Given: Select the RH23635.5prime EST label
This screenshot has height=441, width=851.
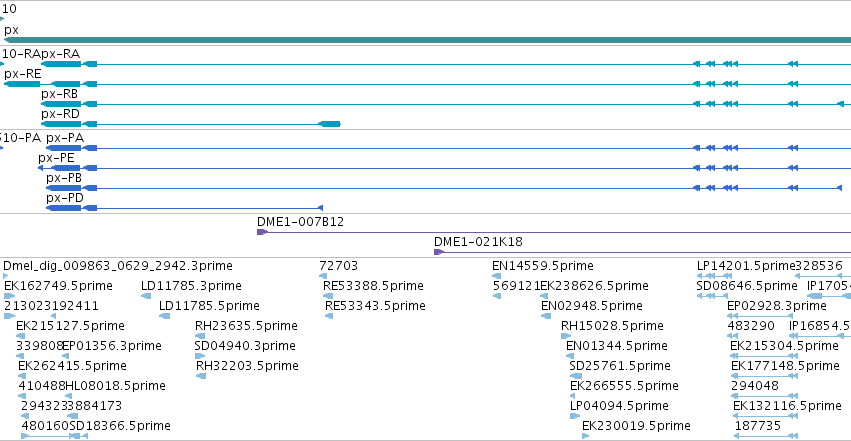Looking at the screenshot, I should (246, 326).
